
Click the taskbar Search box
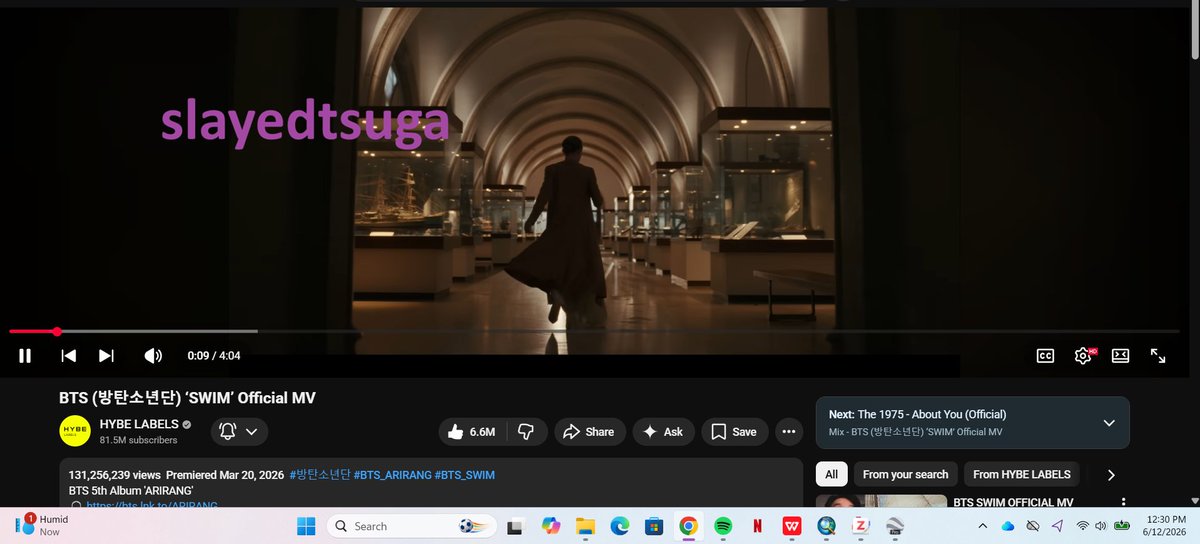point(410,526)
